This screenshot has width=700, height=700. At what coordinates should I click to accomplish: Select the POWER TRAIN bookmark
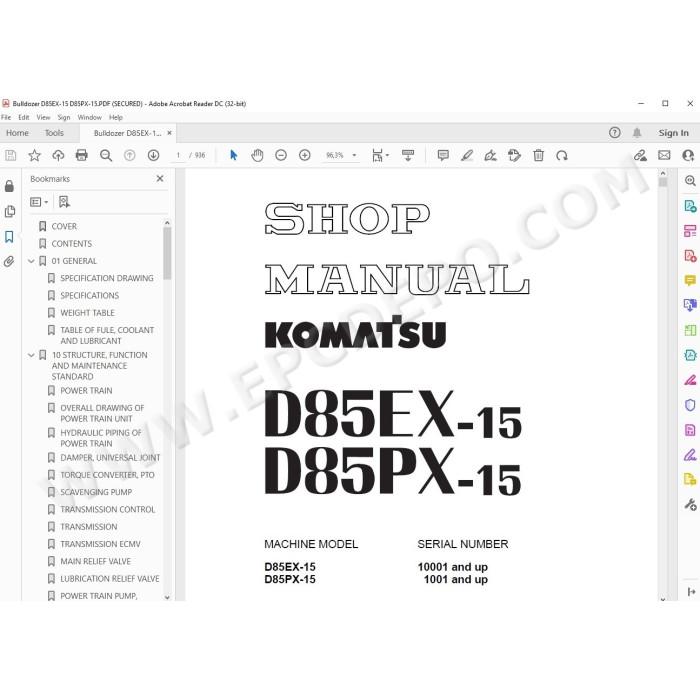[x=86, y=391]
